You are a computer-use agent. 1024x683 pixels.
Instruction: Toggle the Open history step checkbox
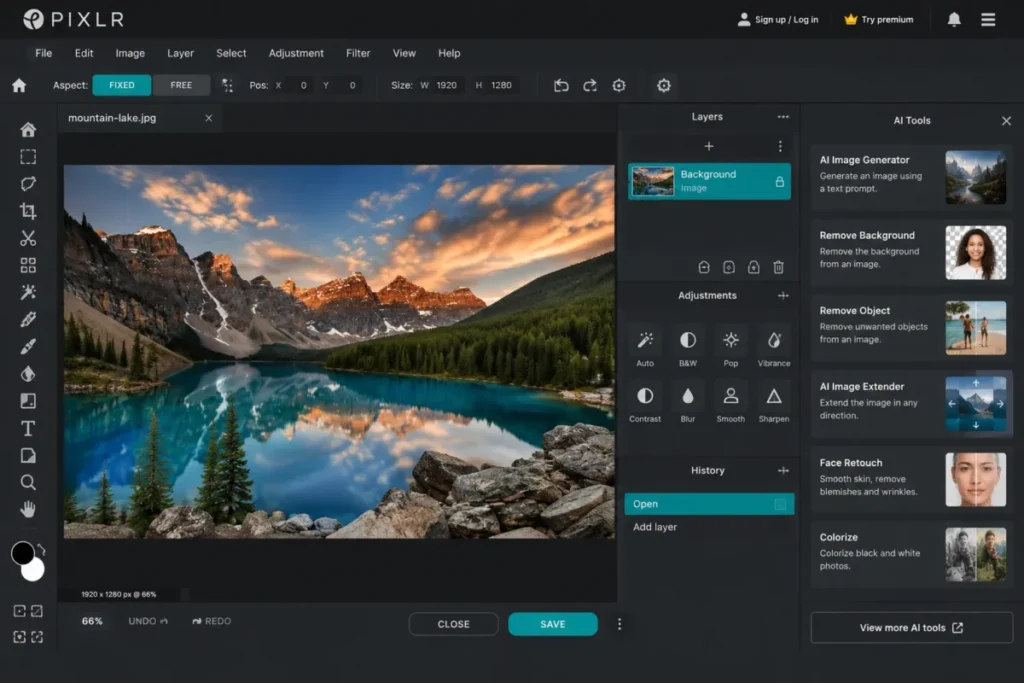point(780,504)
